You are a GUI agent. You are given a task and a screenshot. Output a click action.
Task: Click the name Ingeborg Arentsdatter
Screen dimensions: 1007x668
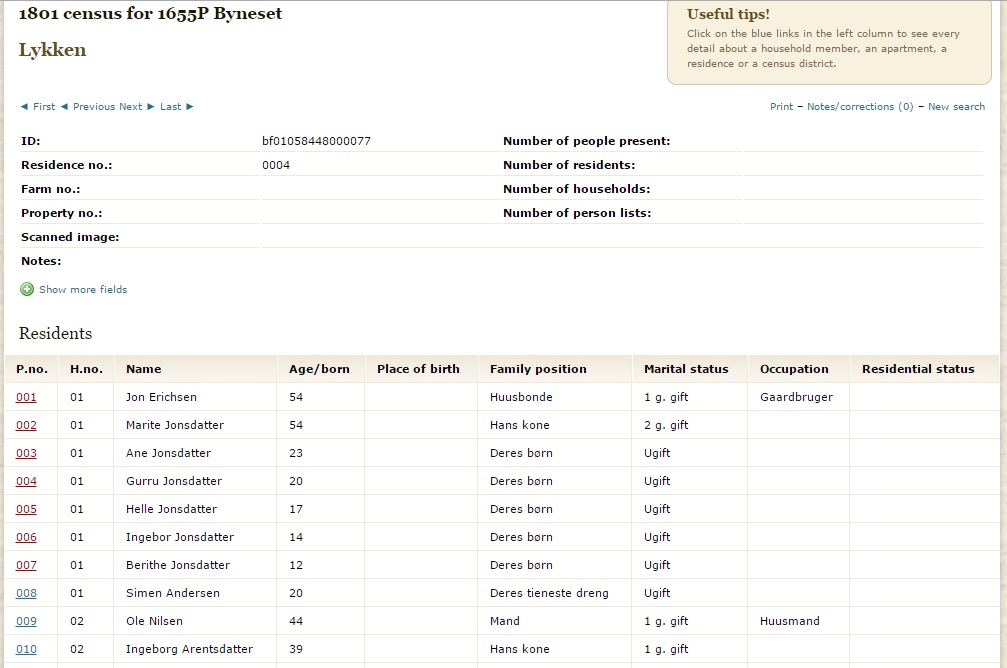(x=189, y=649)
